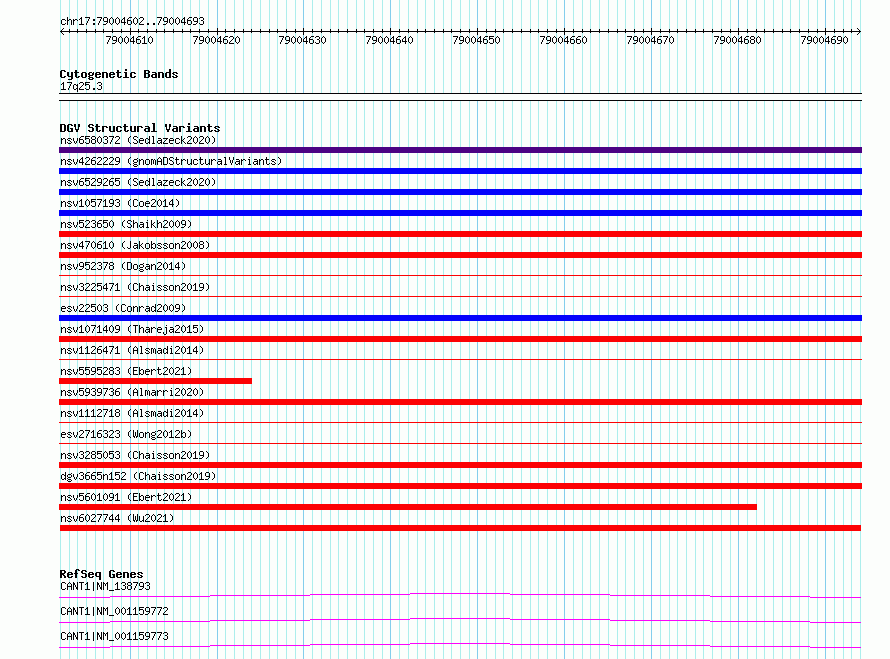Click the right arrow end of the ruler
890x659 pixels.
coord(859,32)
